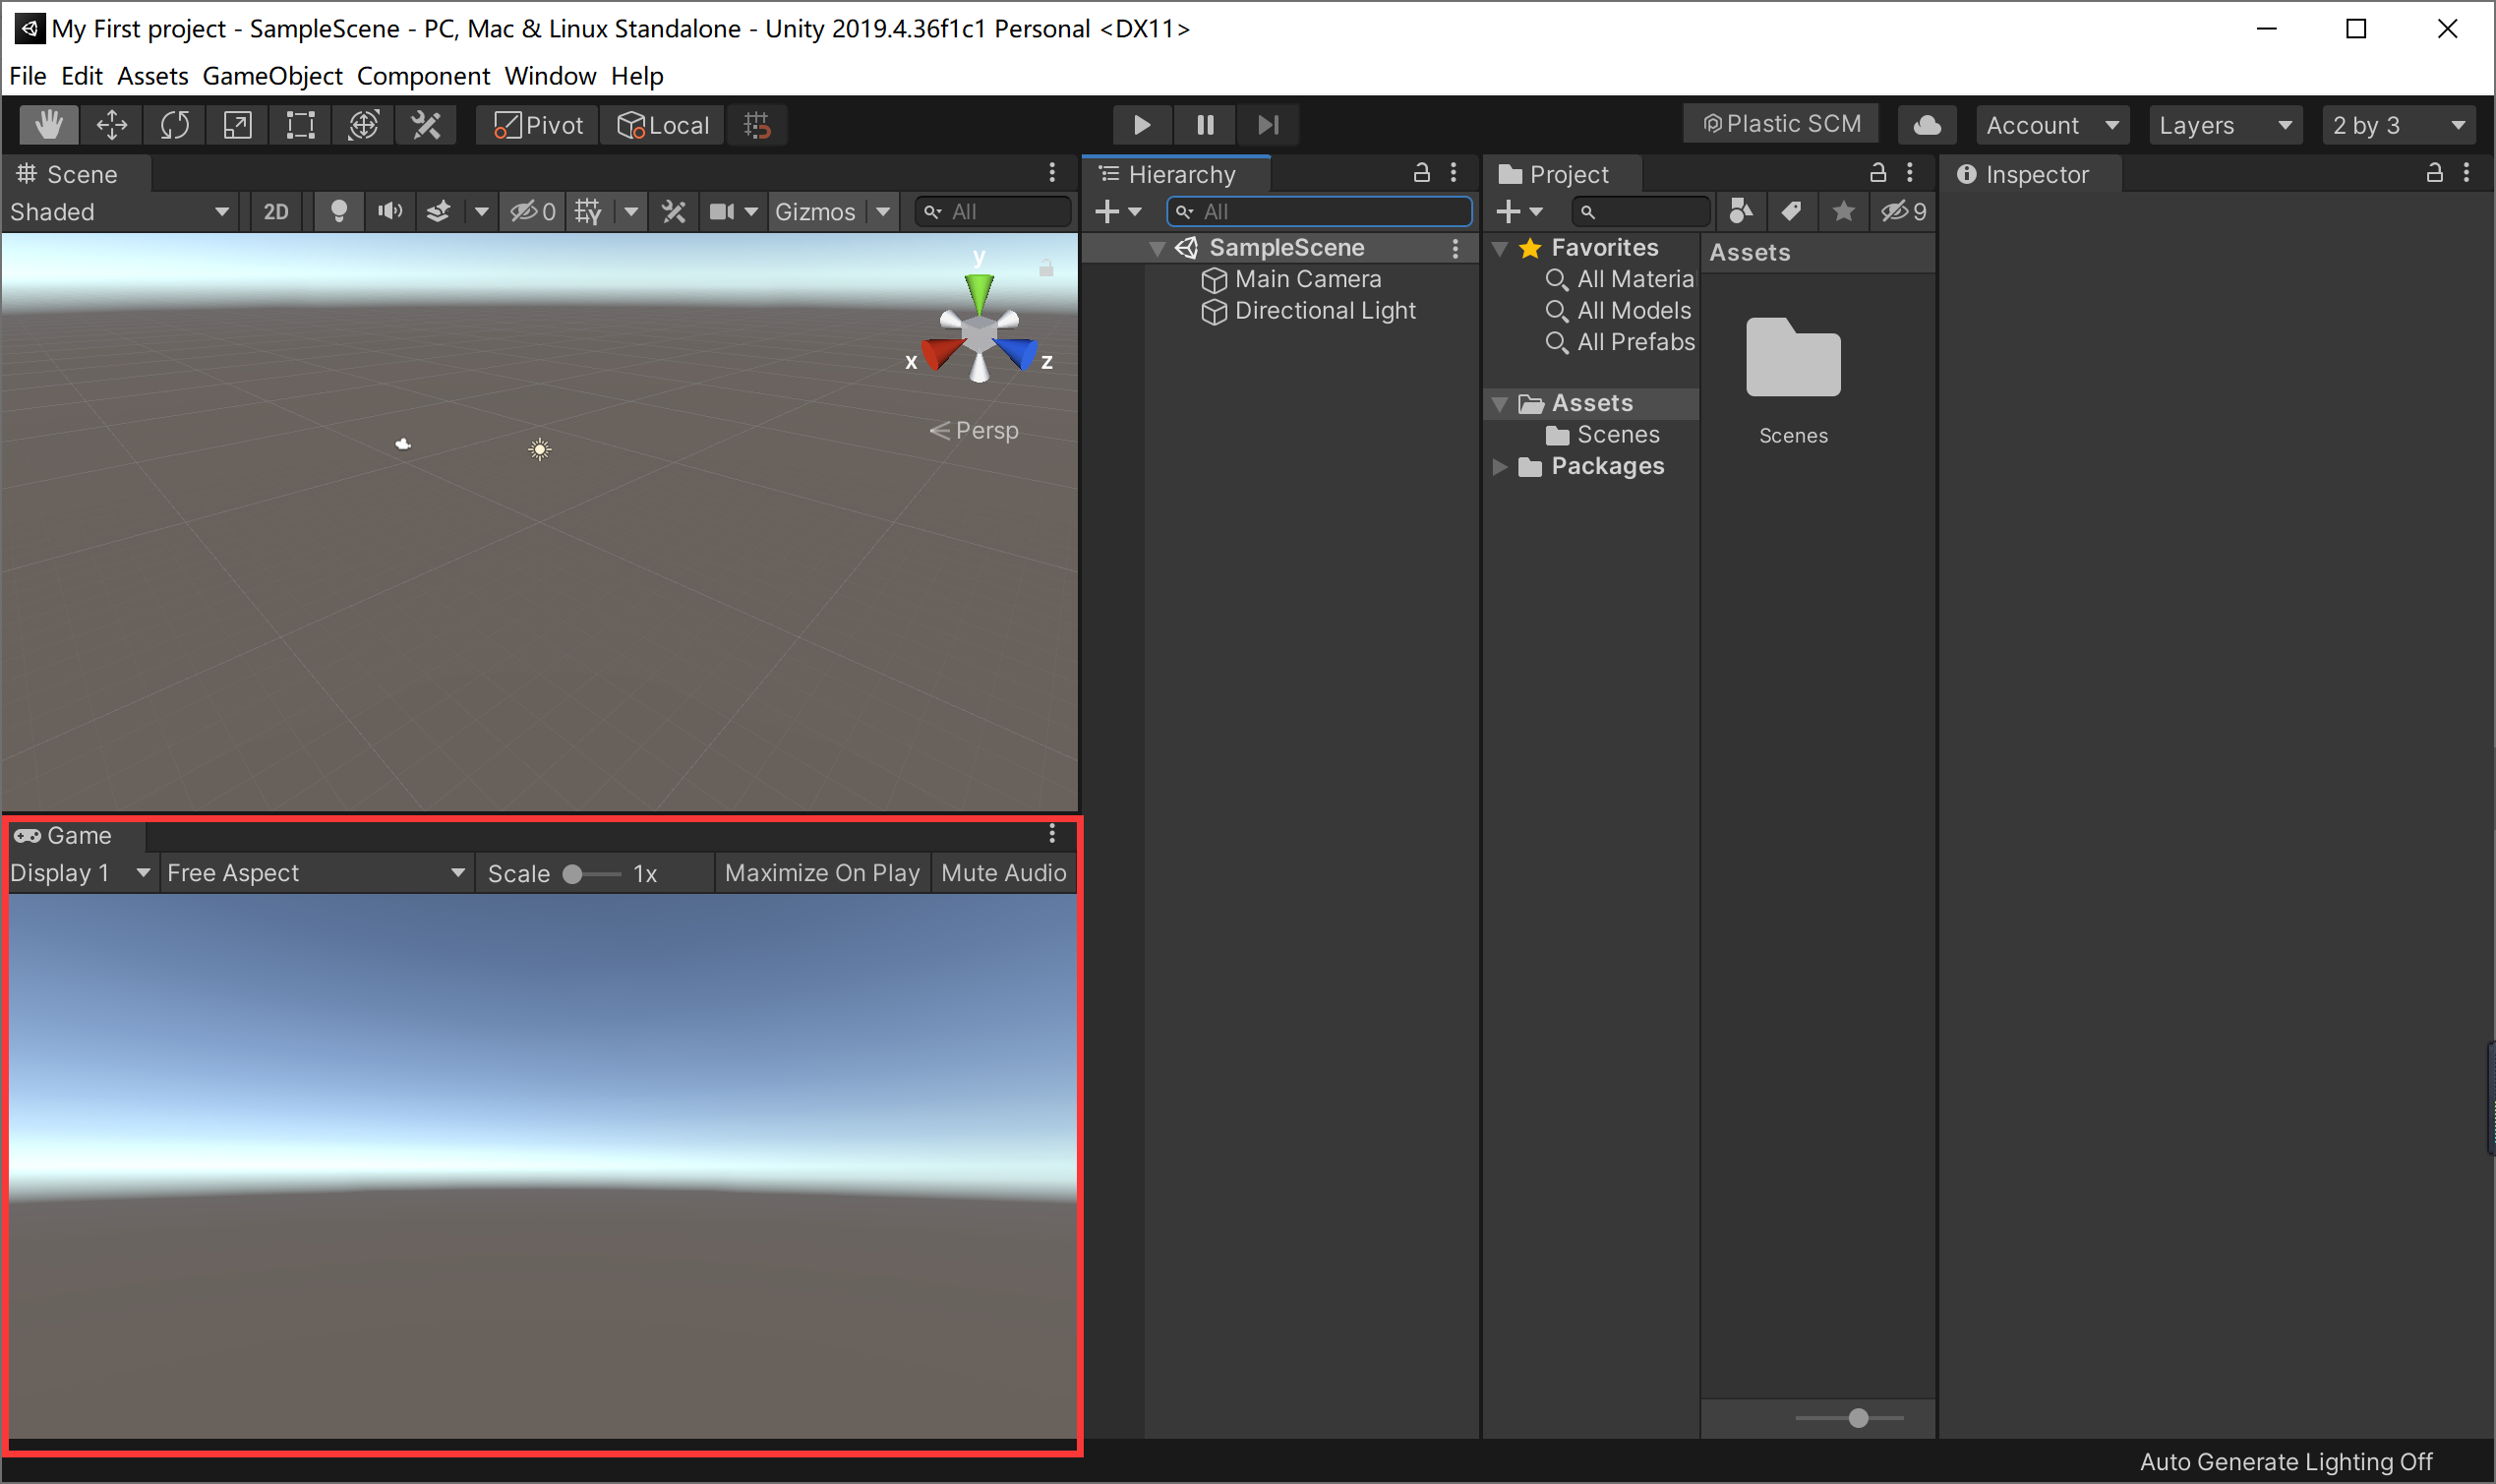Open the GameObject menu
The height and width of the screenshot is (1484, 2496).
272,76
